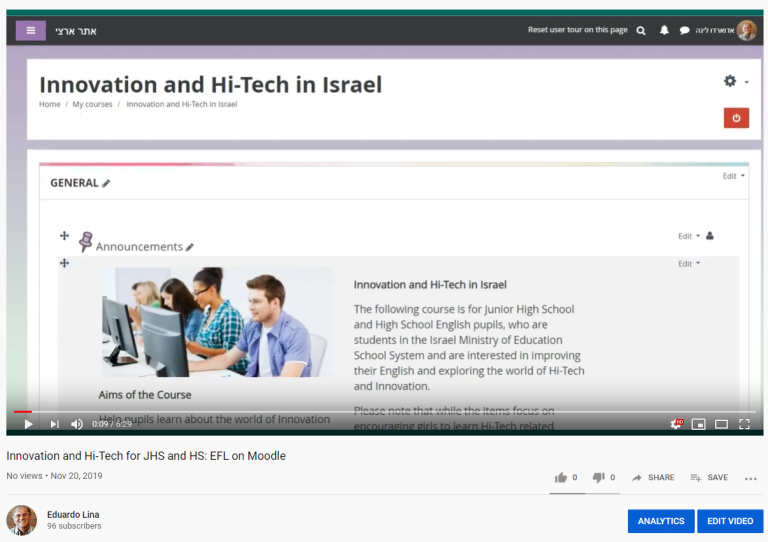Like the video with thumbs up
Viewport: 768px width, 542px height.
(x=561, y=477)
